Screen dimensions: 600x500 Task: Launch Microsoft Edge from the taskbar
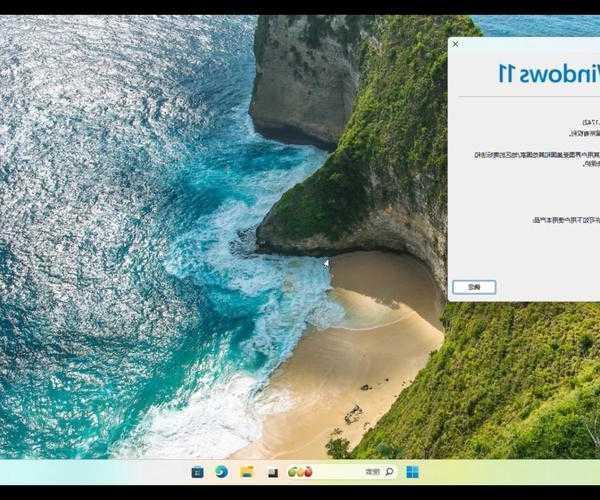221,471
